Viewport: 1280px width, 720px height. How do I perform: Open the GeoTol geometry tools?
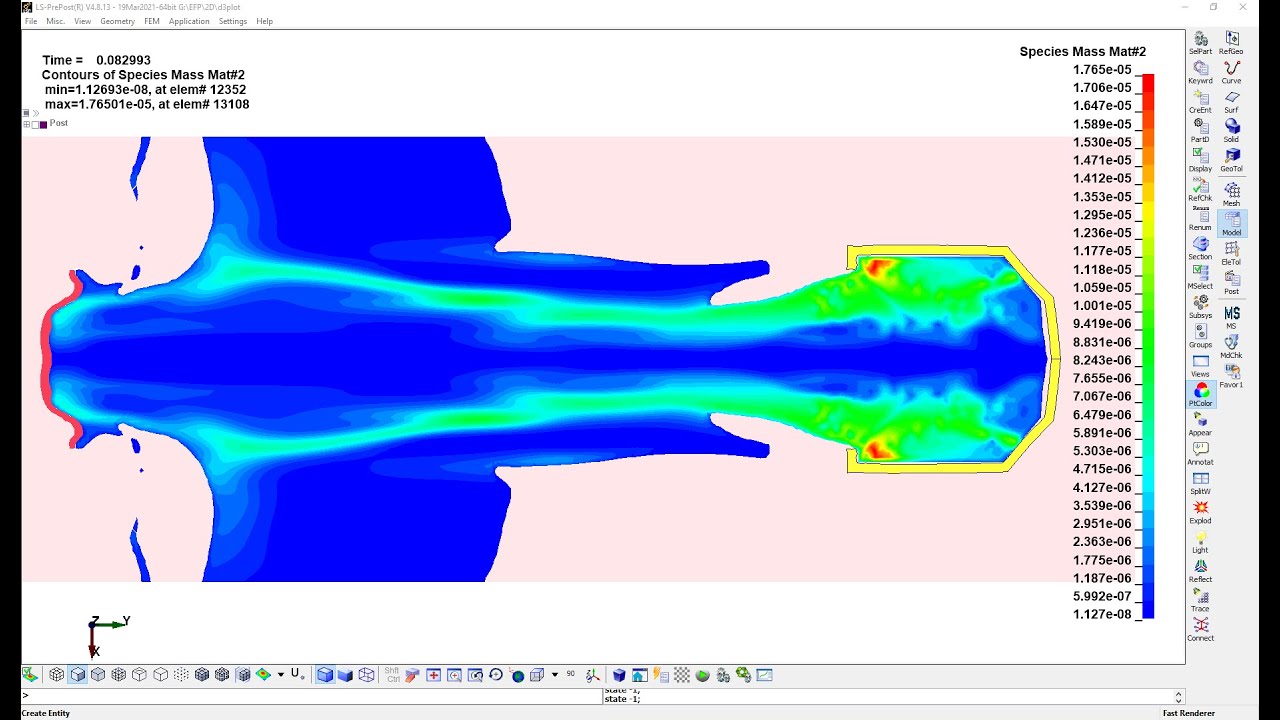click(x=1231, y=160)
